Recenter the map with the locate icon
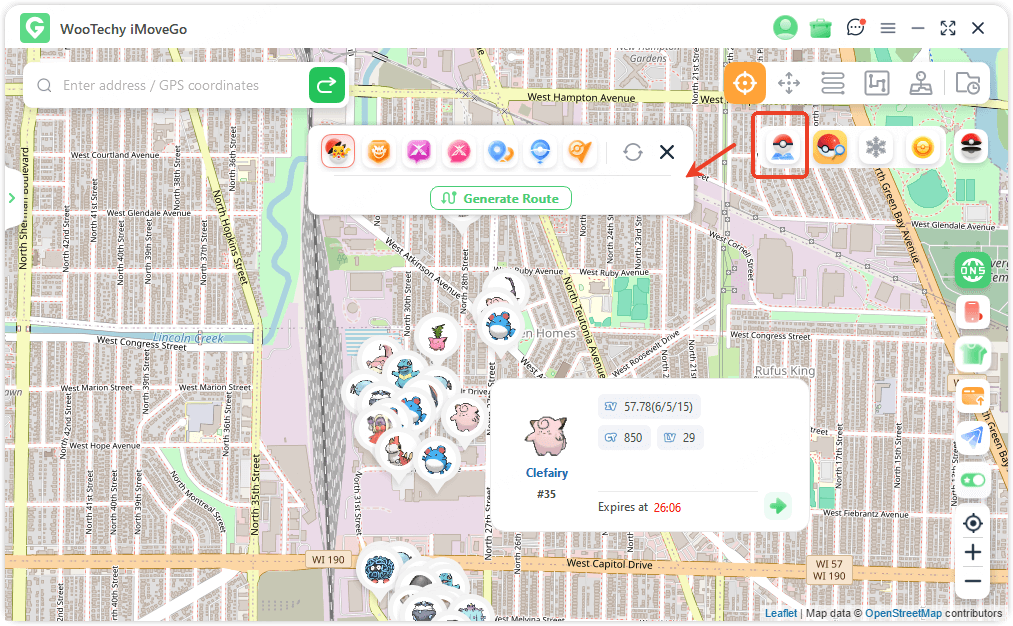The height and width of the screenshot is (626, 1013). pyautogui.click(x=972, y=523)
